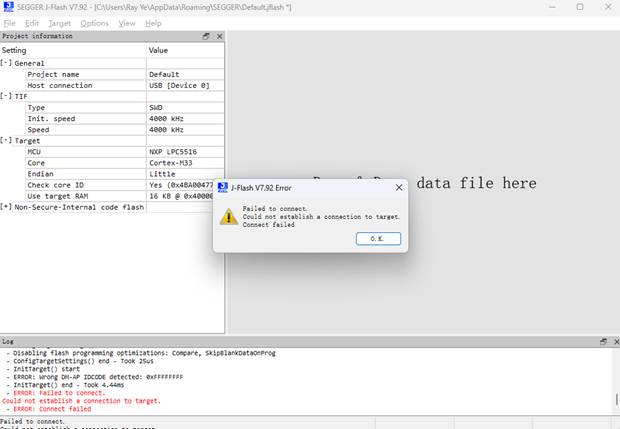Click the SEGGER icon in error dialog title
This screenshot has width=620, height=429.
[x=222, y=187]
